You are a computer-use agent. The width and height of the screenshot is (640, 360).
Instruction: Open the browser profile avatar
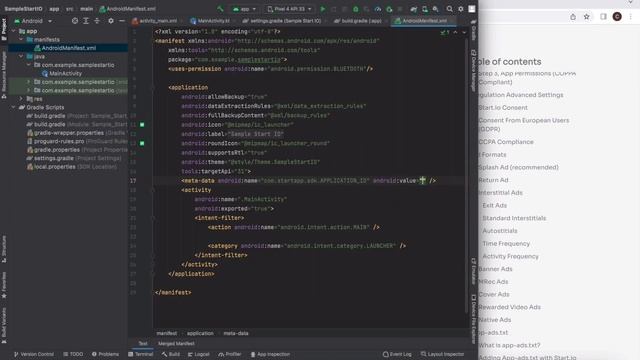pos(617,17)
